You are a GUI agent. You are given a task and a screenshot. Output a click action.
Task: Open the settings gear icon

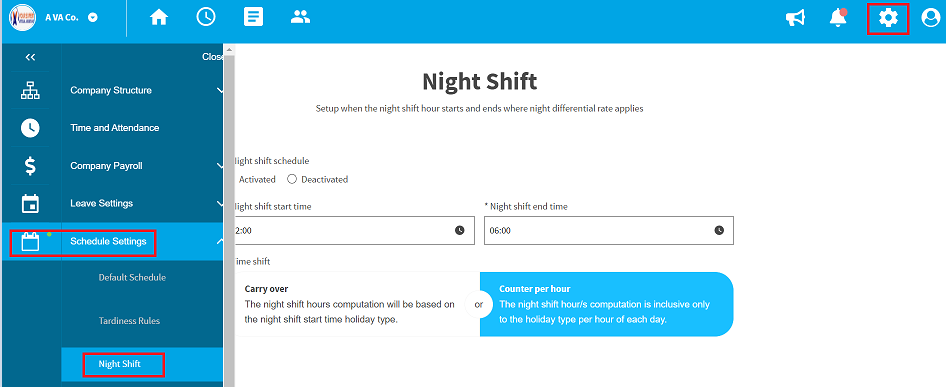(888, 18)
